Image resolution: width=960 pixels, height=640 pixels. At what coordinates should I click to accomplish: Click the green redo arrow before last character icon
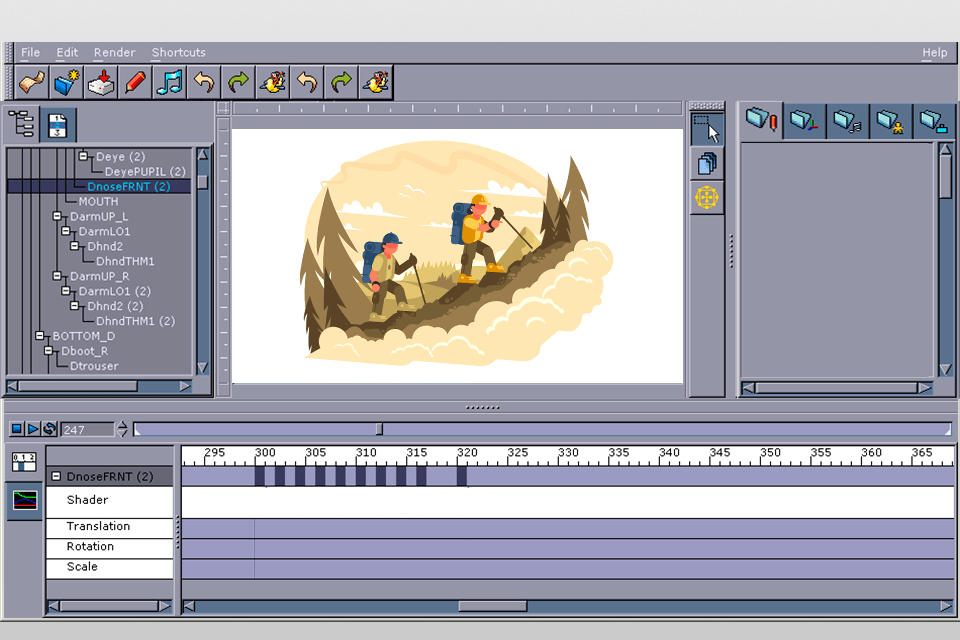(x=341, y=82)
